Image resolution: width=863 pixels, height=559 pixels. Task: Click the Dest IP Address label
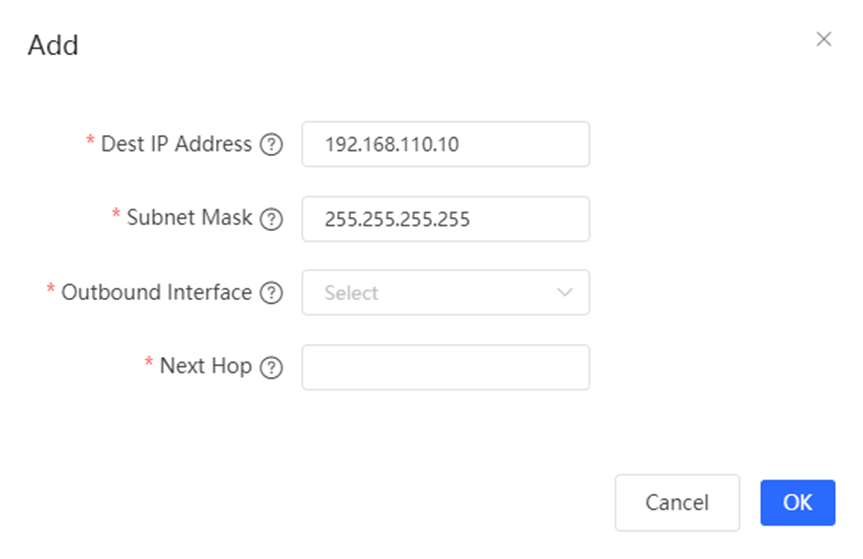176,144
